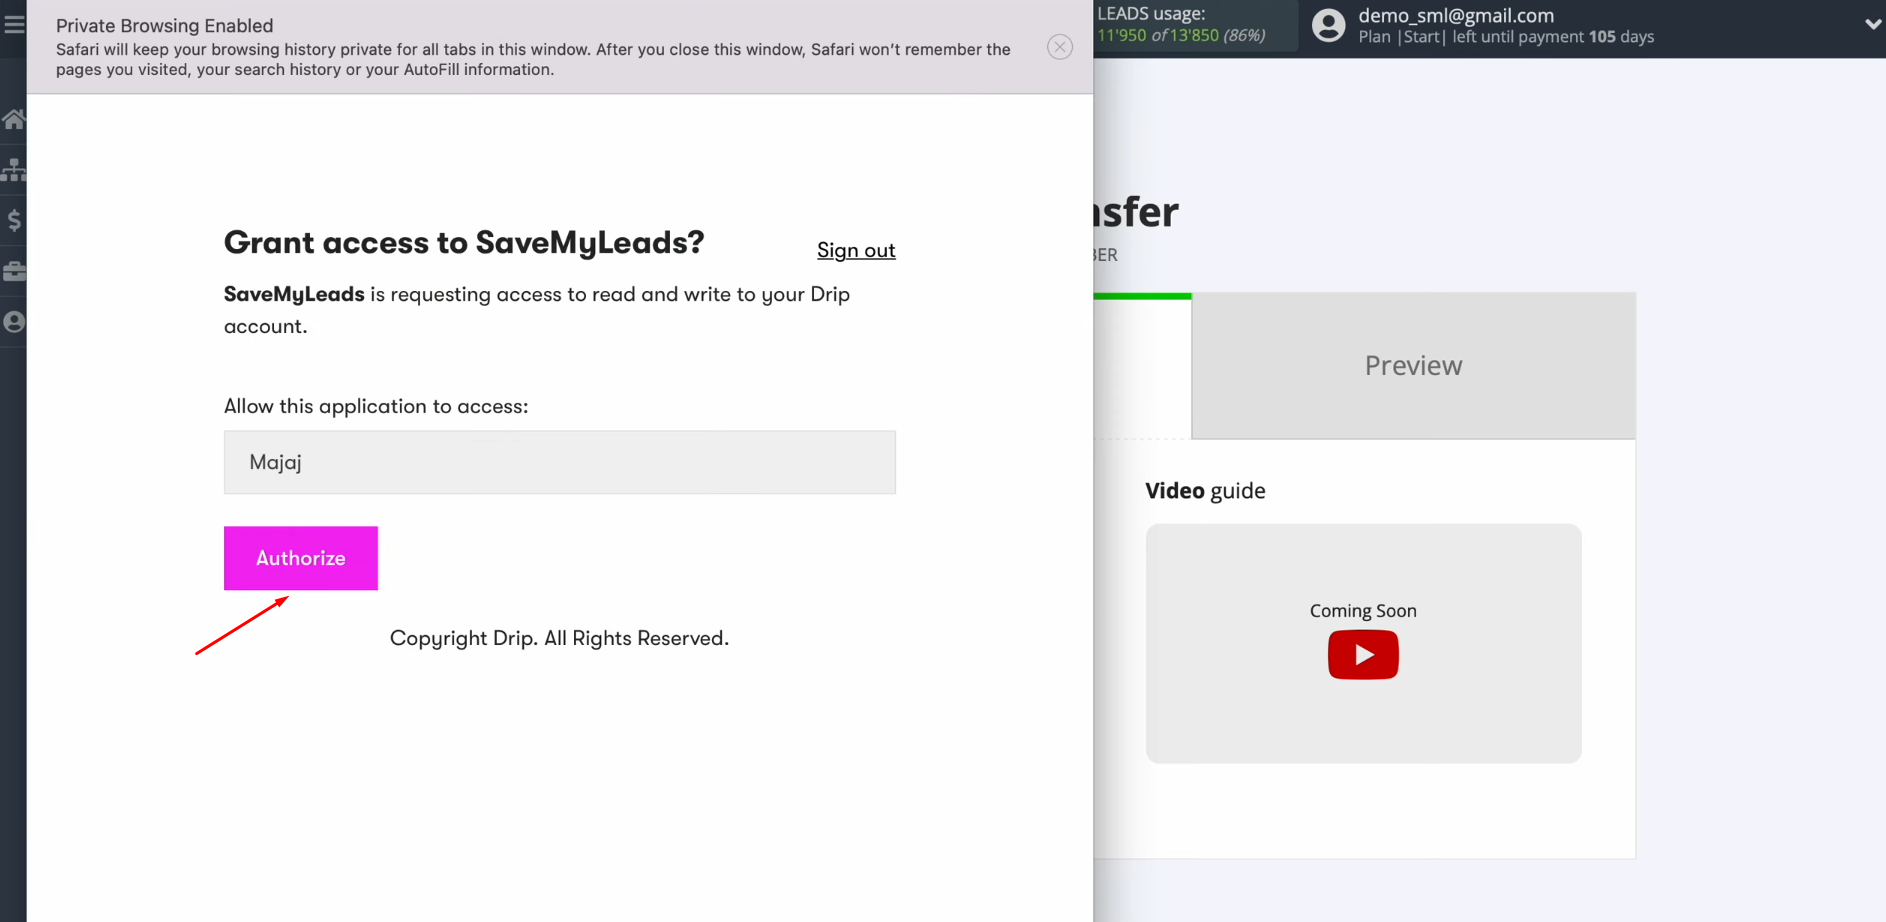1886x922 pixels.
Task: Click the demo_sml@gmail.com account email
Action: point(1456,15)
